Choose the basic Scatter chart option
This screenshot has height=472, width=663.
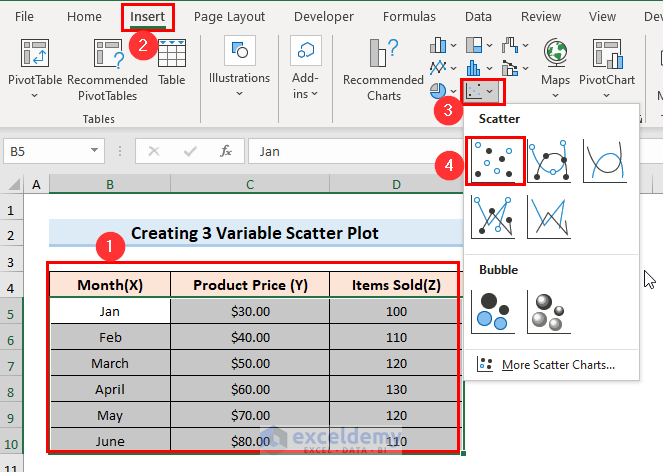click(x=495, y=161)
